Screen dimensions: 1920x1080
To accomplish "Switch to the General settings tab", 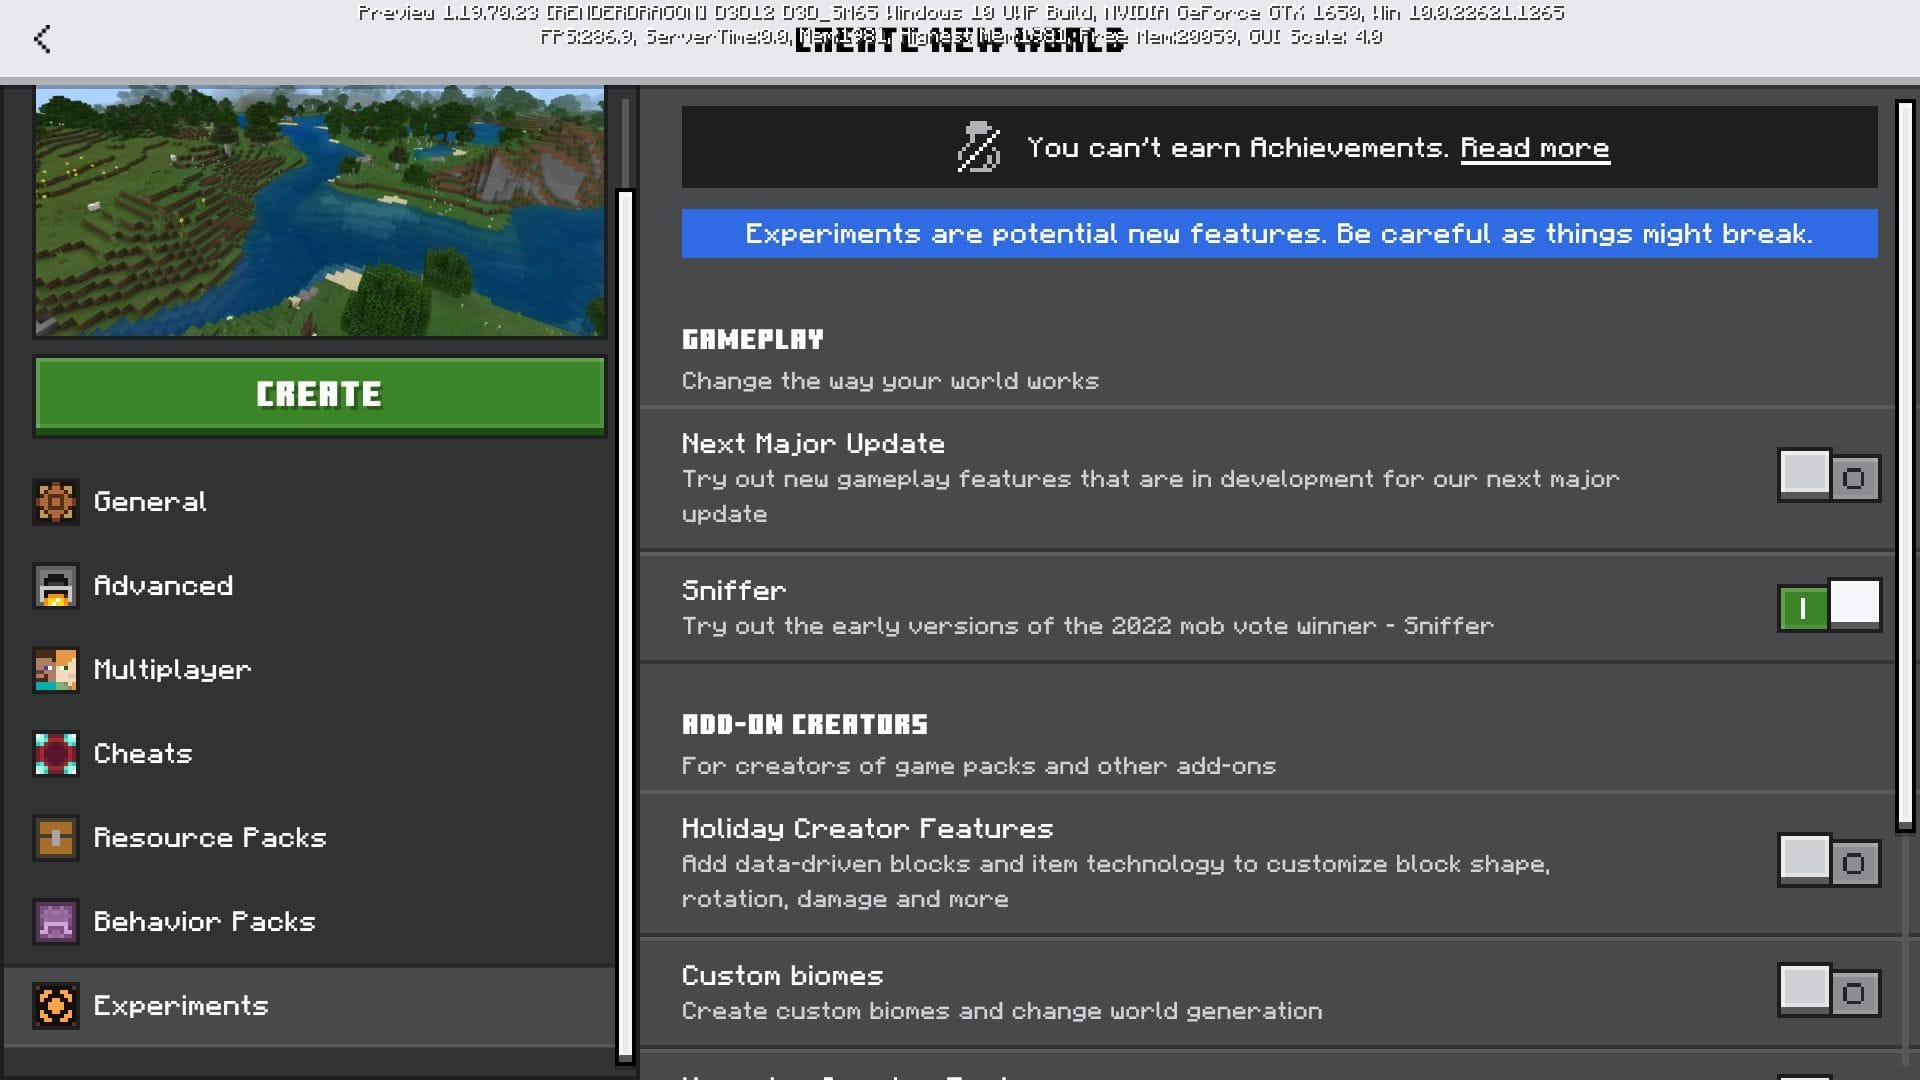I will (150, 502).
